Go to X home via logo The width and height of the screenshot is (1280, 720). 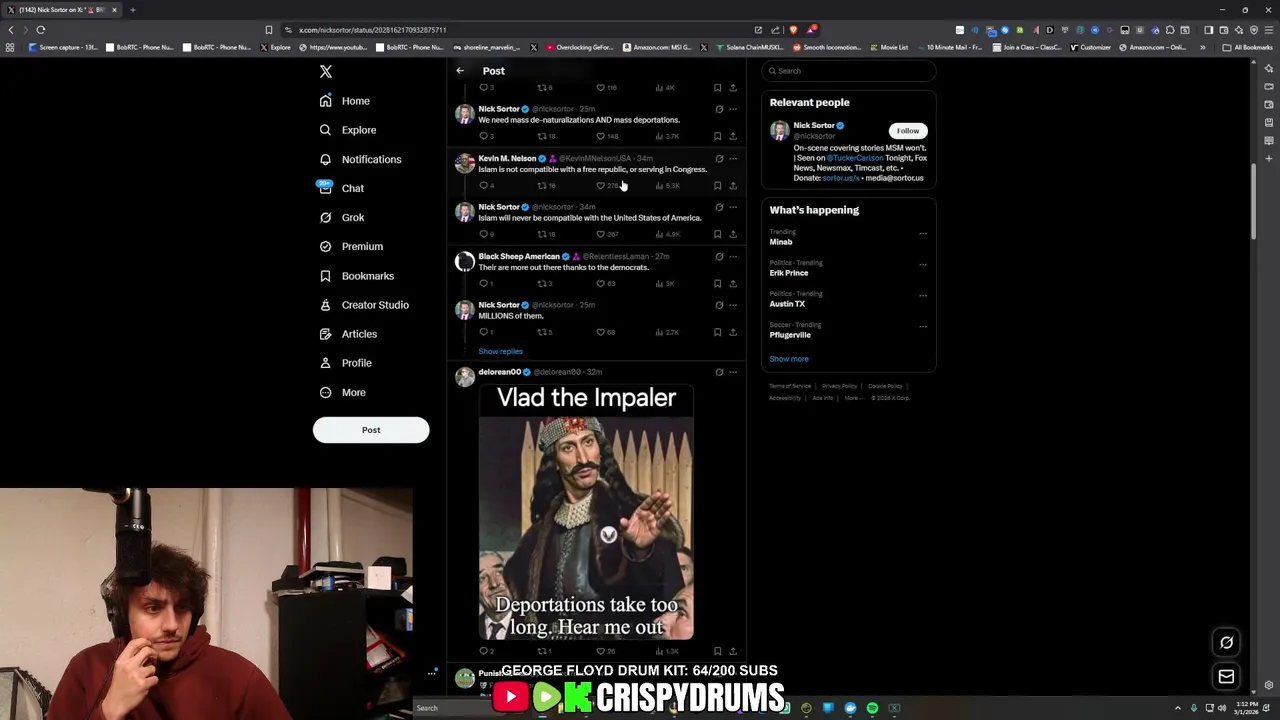(325, 71)
